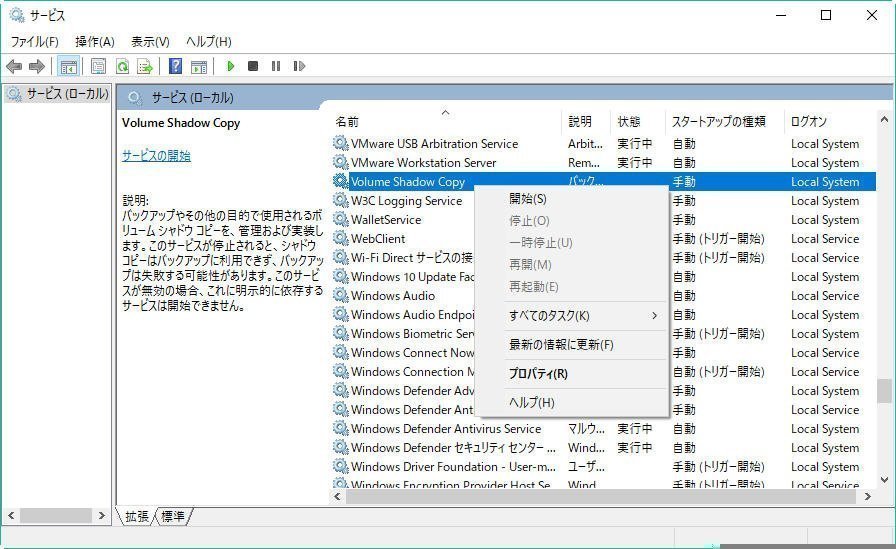
Task: Sort by スタートアップの種類 column header
Action: click(x=718, y=121)
